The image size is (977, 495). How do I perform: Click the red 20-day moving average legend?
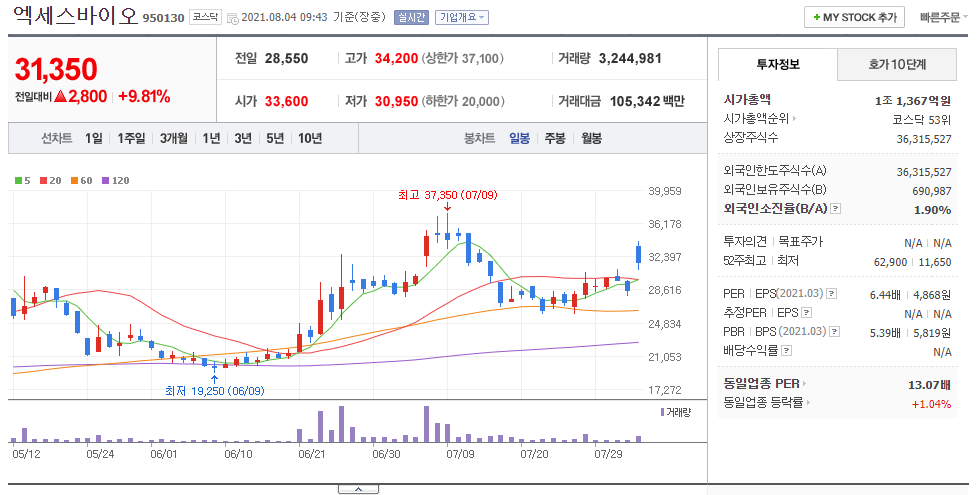50,181
